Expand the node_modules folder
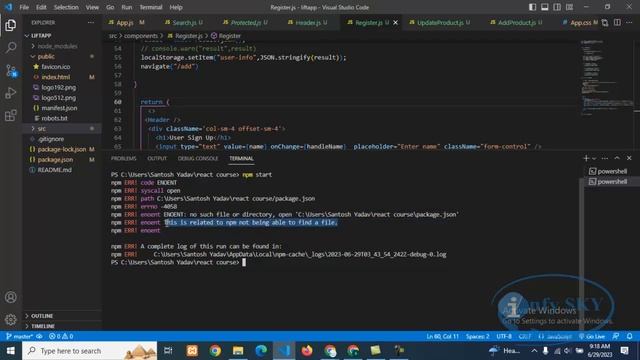The height and width of the screenshot is (360, 640). (x=61, y=46)
